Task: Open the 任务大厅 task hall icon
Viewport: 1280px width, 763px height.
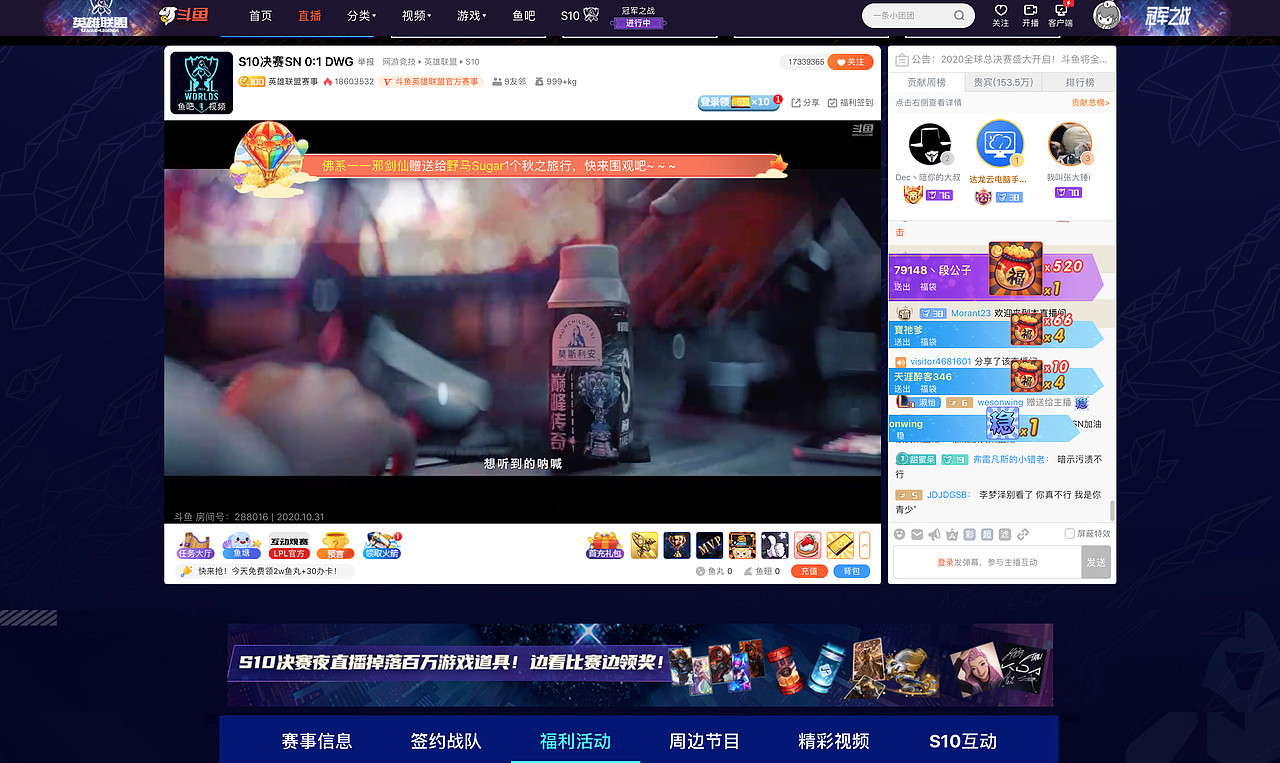Action: [x=195, y=545]
